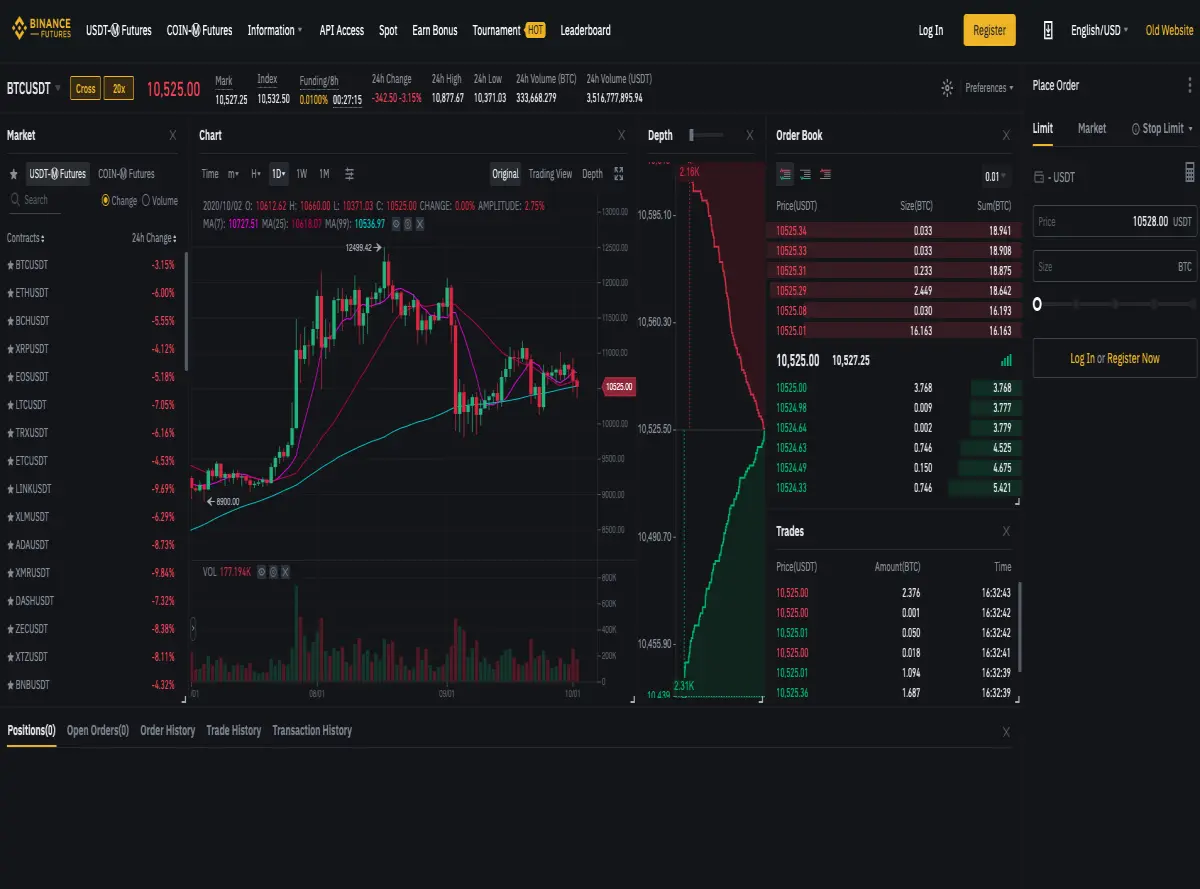Viewport: 1200px width, 889px height.
Task: Select the Volume radio button
Action: [146, 200]
